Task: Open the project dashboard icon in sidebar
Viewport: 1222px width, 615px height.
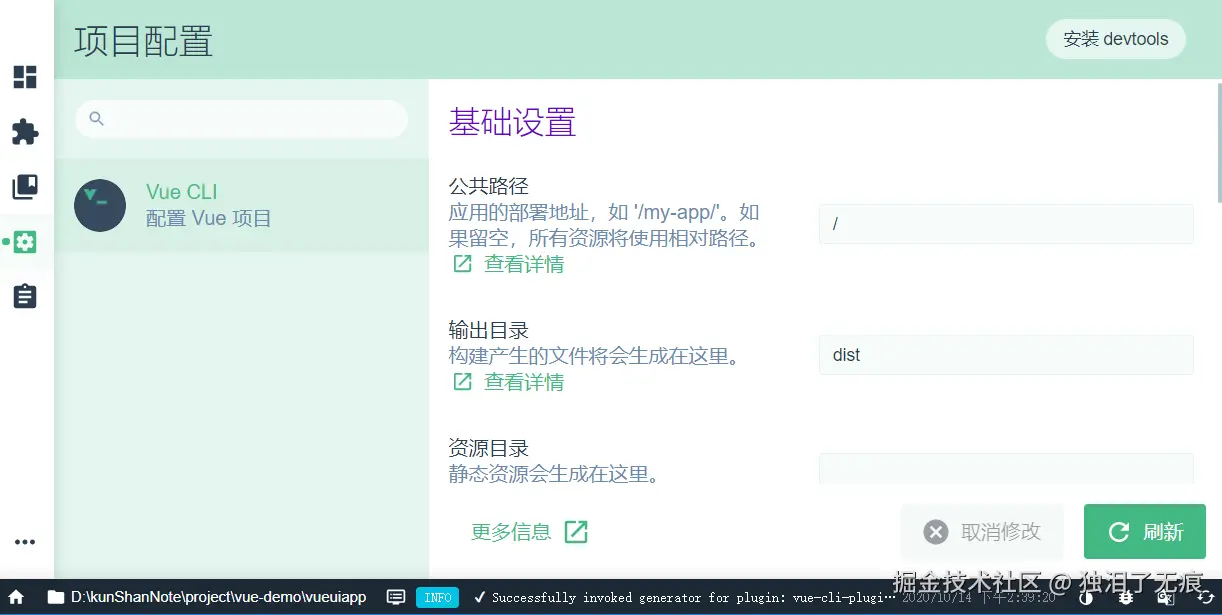Action: click(x=25, y=77)
